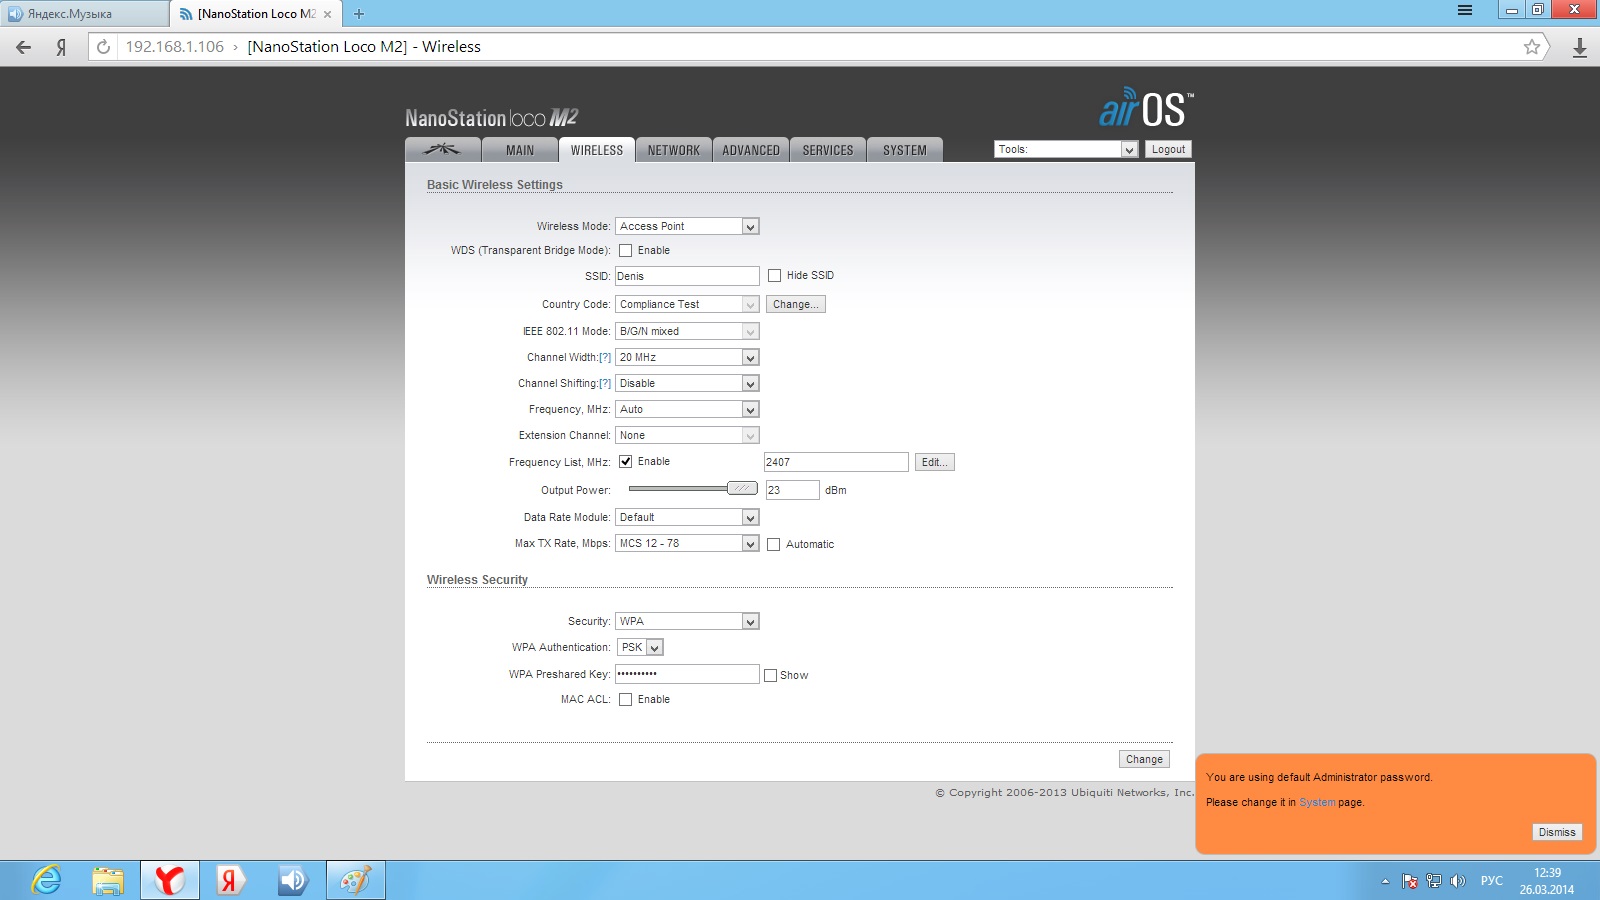This screenshot has width=1600, height=900.
Task: Focus the WPA Preshared Key field
Action: point(687,674)
